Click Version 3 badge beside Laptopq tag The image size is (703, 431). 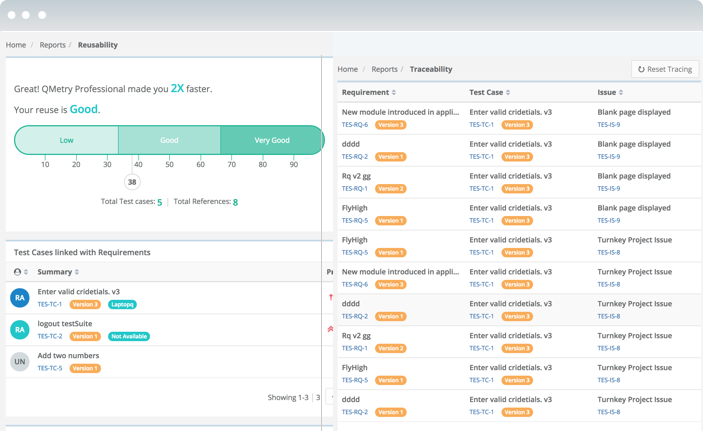coord(85,305)
